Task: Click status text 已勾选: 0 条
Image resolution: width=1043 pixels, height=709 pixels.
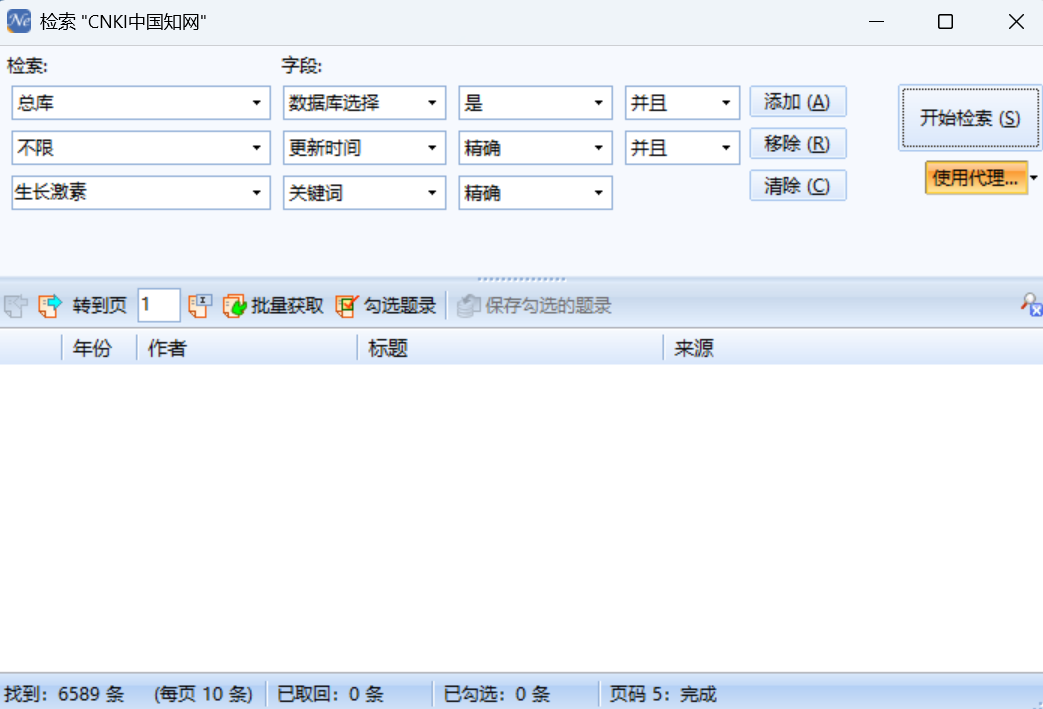Action: click(x=497, y=694)
